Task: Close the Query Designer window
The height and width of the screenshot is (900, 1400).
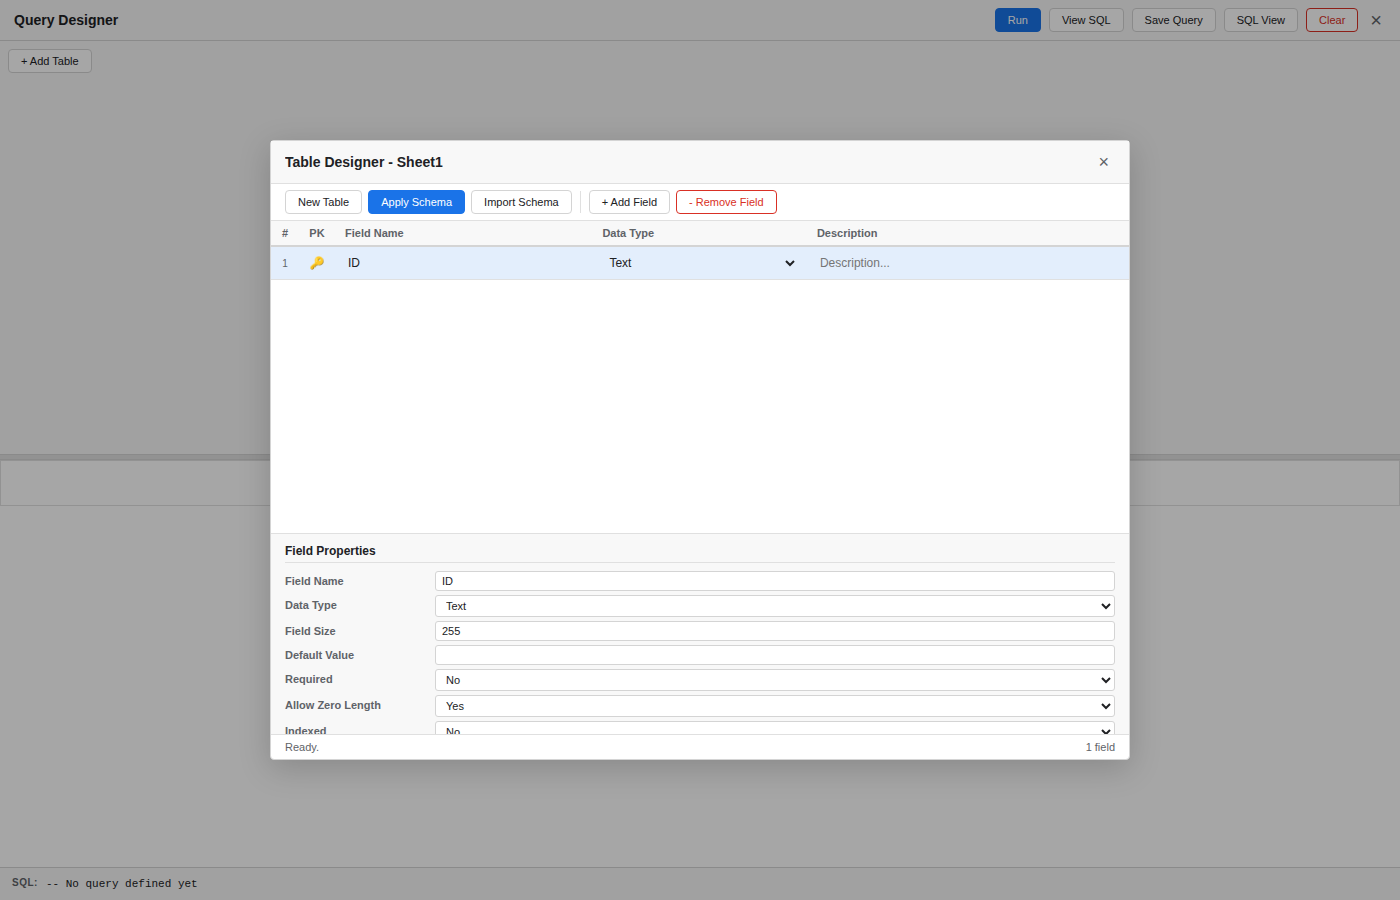Action: 1376,20
